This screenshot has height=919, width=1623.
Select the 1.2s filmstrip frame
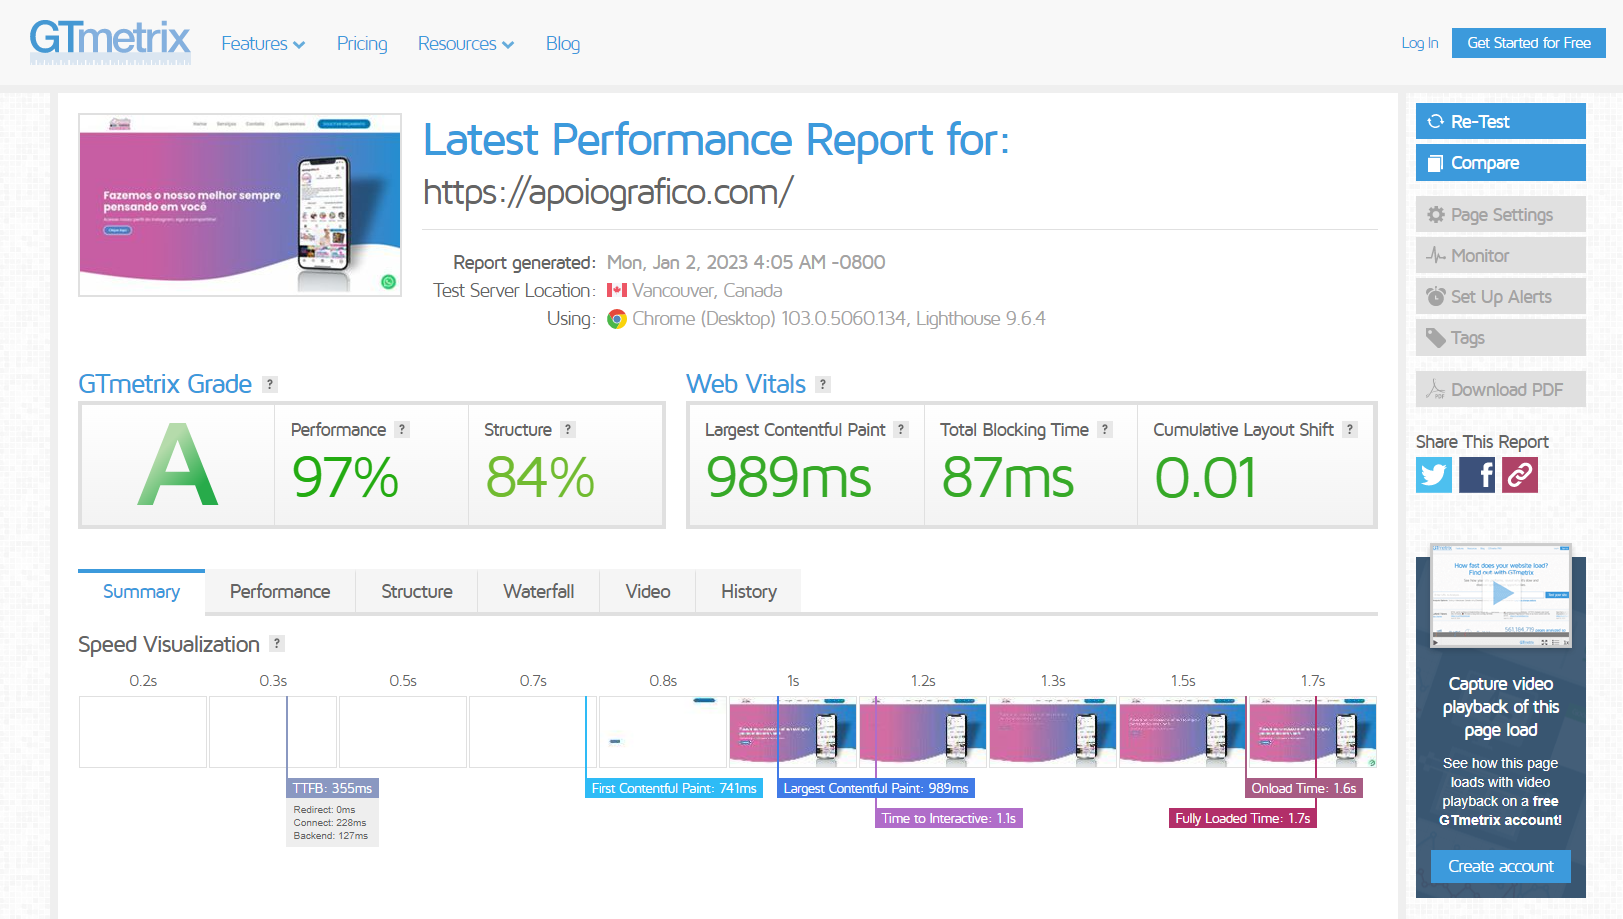tap(923, 732)
